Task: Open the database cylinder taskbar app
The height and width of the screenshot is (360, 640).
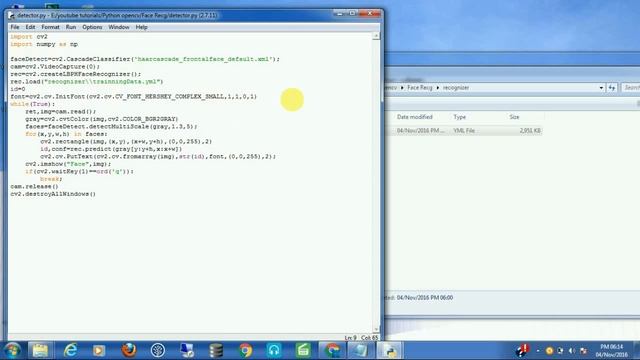Action: click(216, 350)
